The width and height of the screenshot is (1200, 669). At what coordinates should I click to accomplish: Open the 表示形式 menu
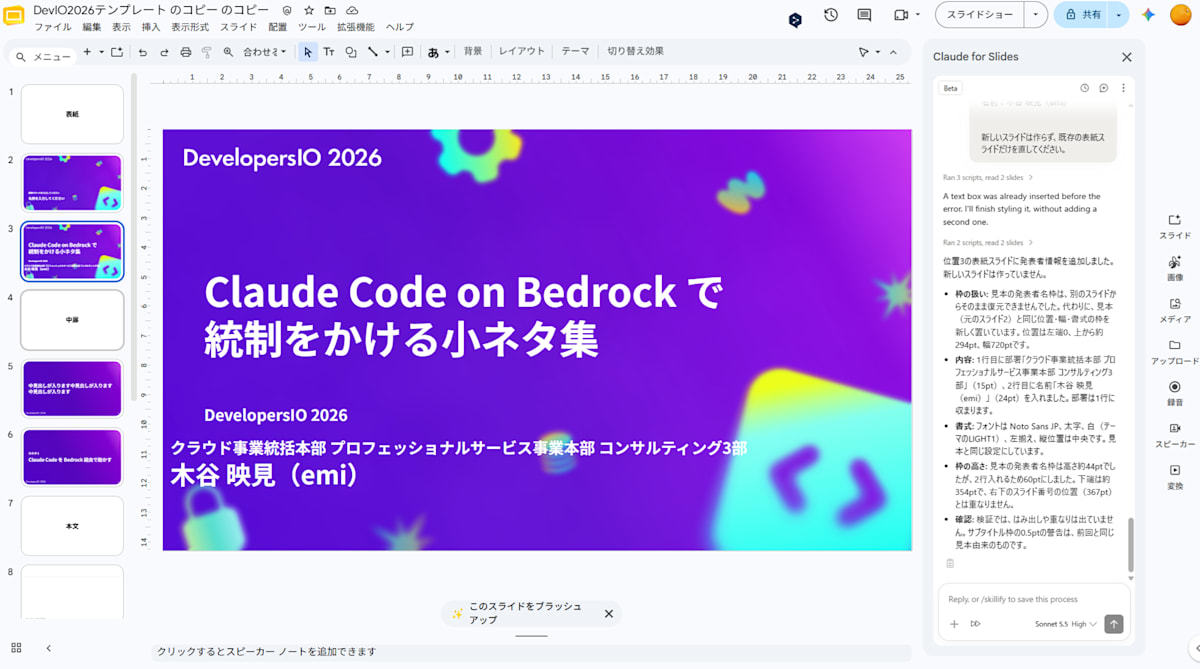tap(190, 27)
